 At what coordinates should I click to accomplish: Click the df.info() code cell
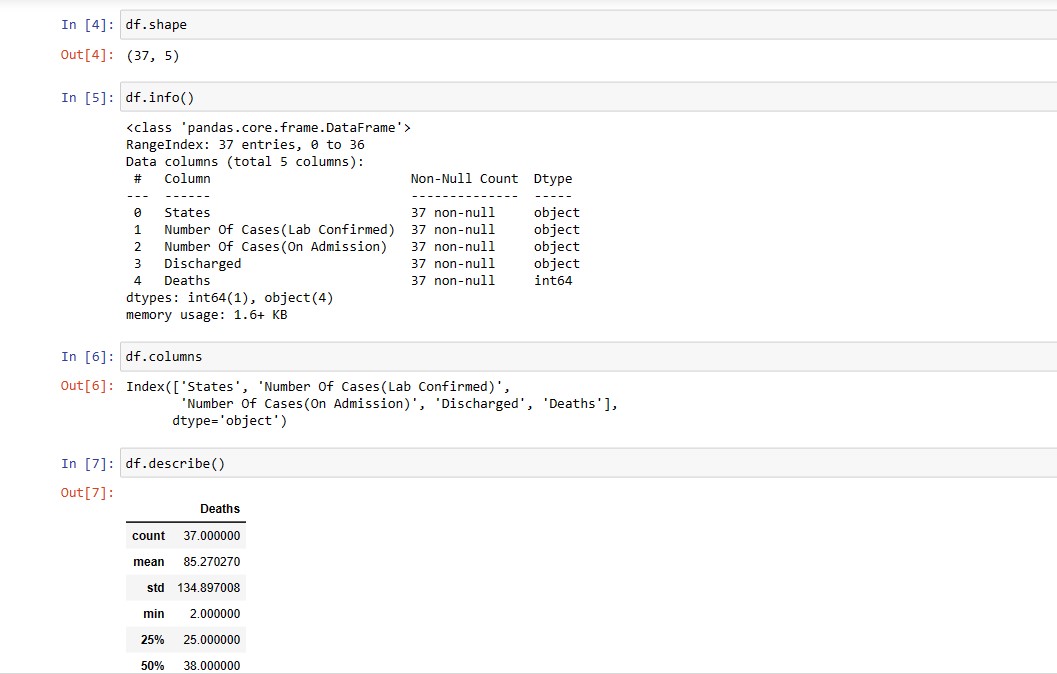(588, 97)
